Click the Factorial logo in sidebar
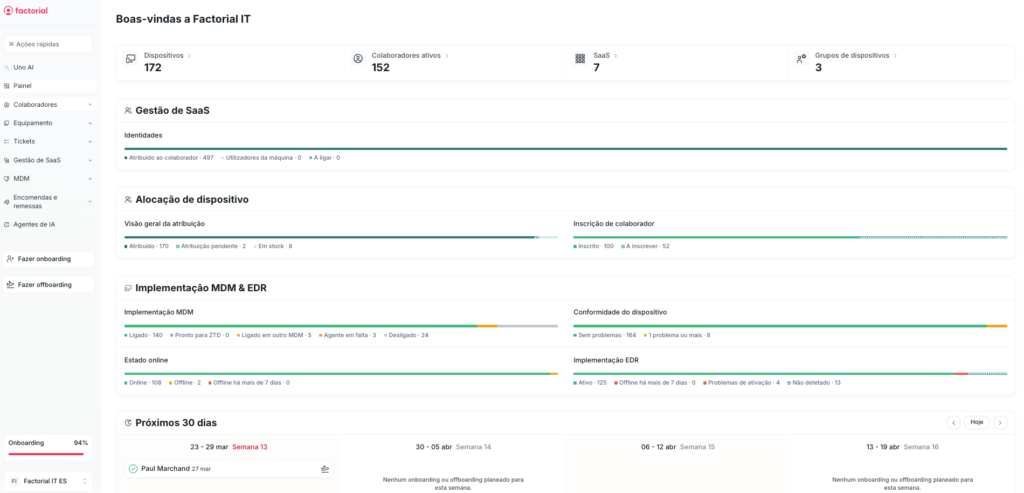Screen dimensions: 1024x493 click(x=26, y=11)
